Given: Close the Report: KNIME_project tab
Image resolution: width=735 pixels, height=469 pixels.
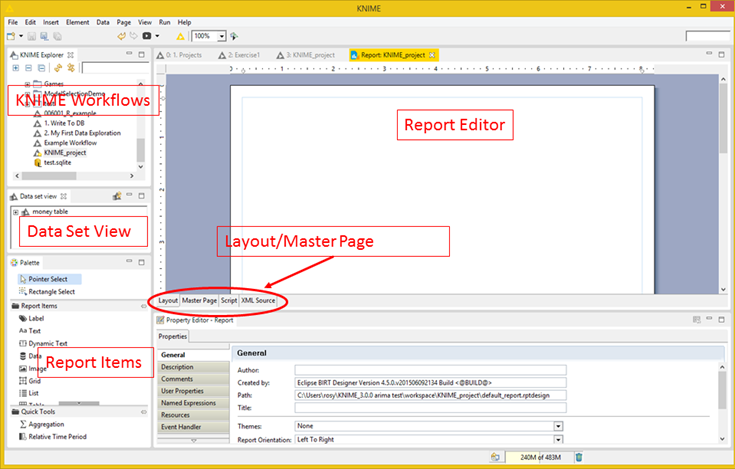Looking at the screenshot, I should click(432, 55).
